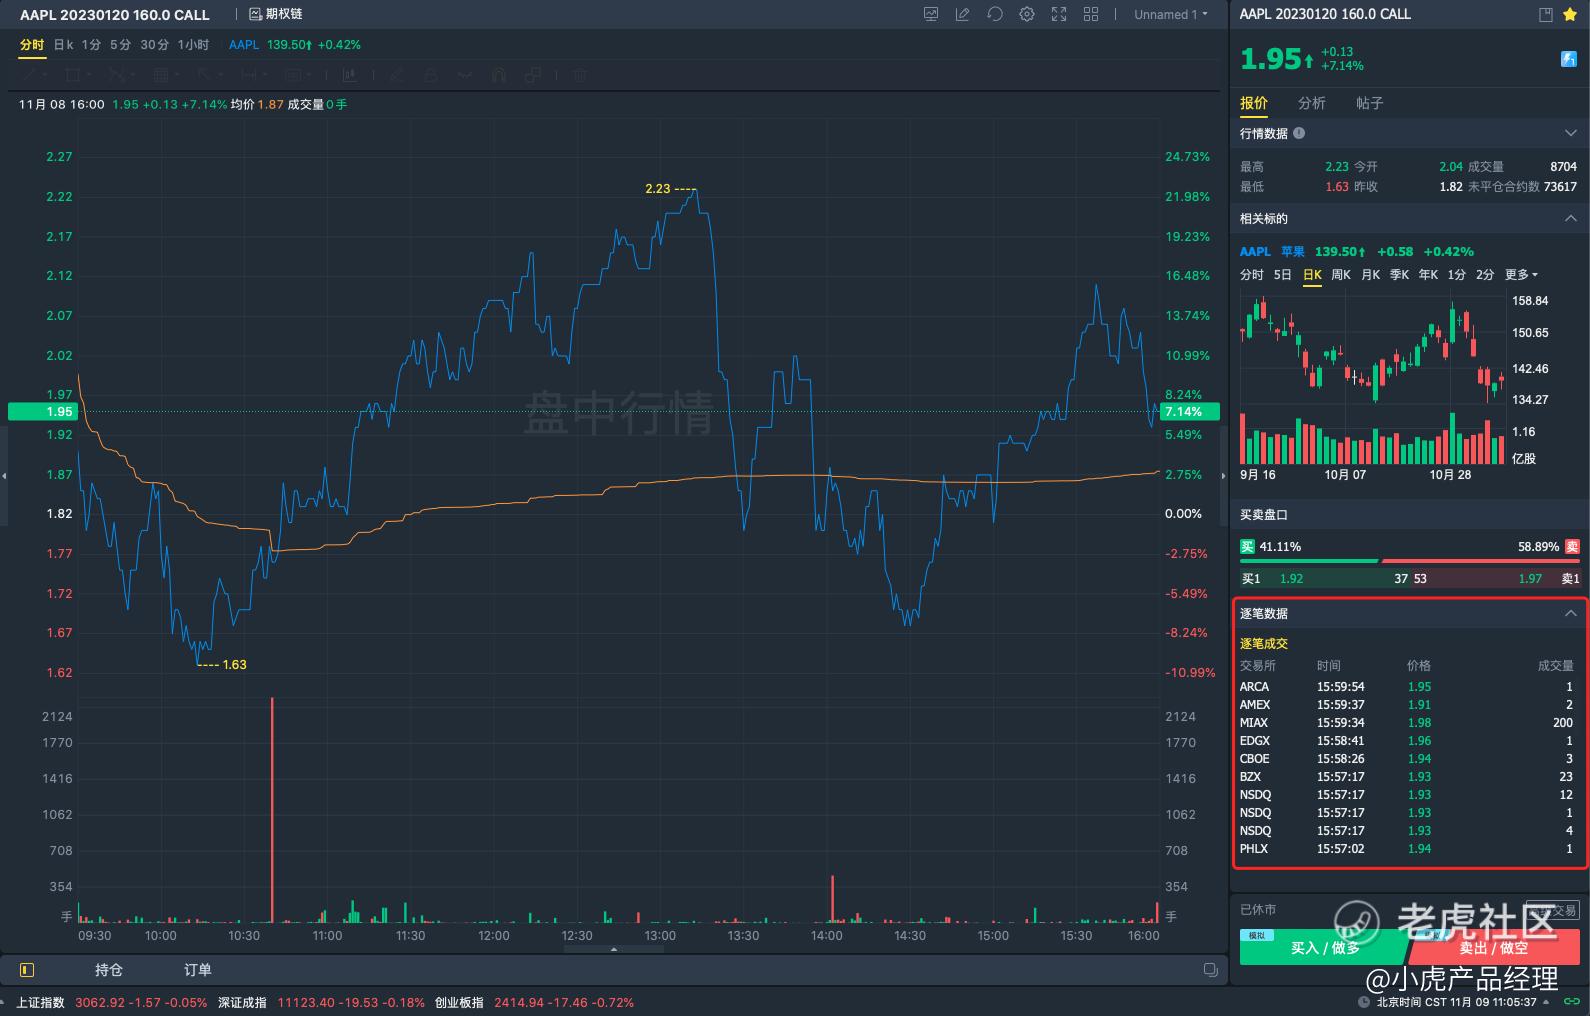Click the AAPL 139.50 link in chart header
Viewport: 1590px width, 1016px height.
tap(295, 45)
